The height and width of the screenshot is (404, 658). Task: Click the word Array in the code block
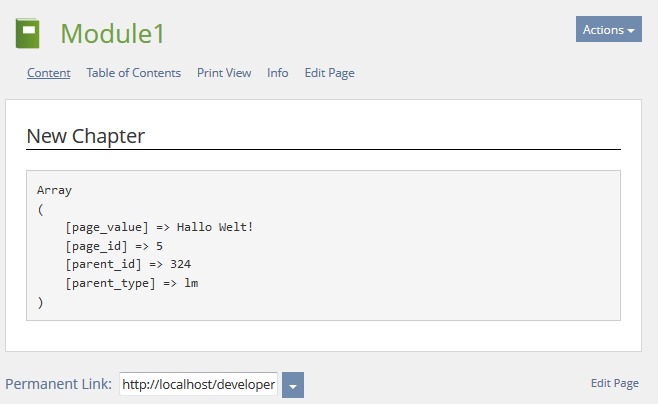tap(54, 189)
